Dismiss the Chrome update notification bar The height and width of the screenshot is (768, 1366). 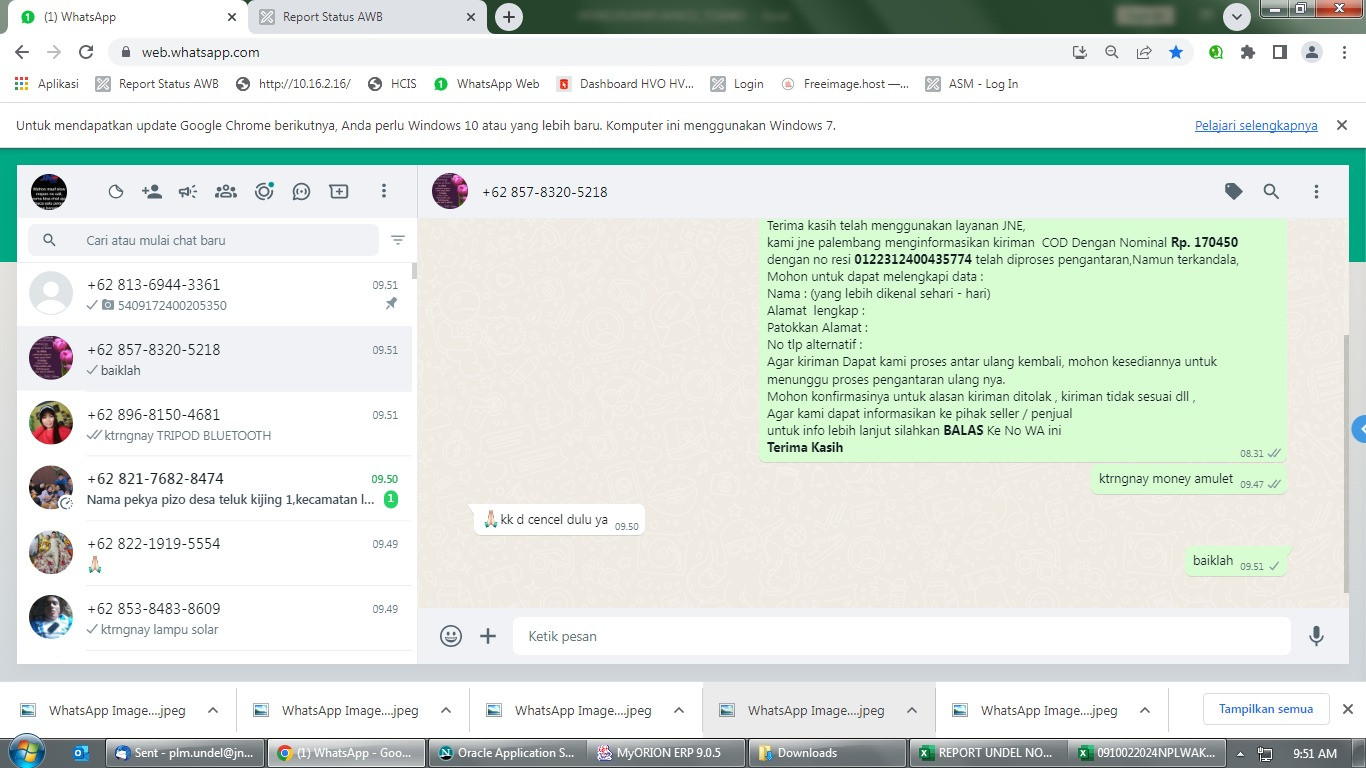pos(1342,125)
